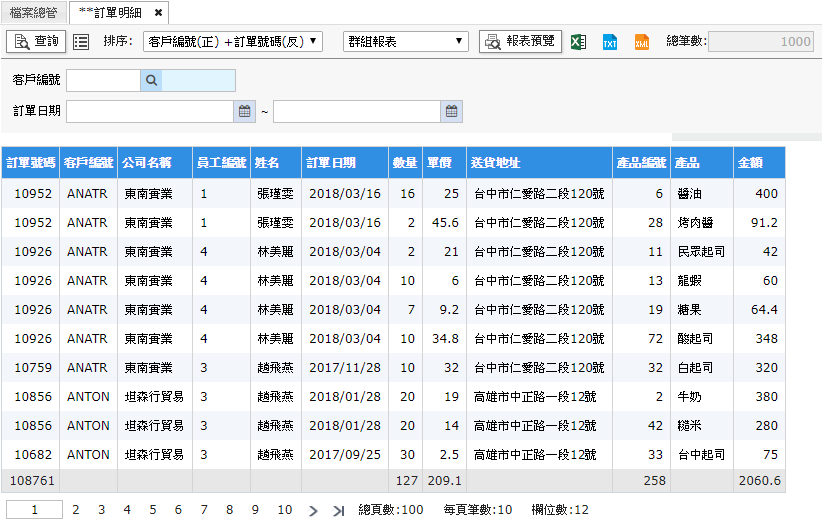Export to Excel icon
This screenshot has width=822, height=530.
[x=578, y=42]
